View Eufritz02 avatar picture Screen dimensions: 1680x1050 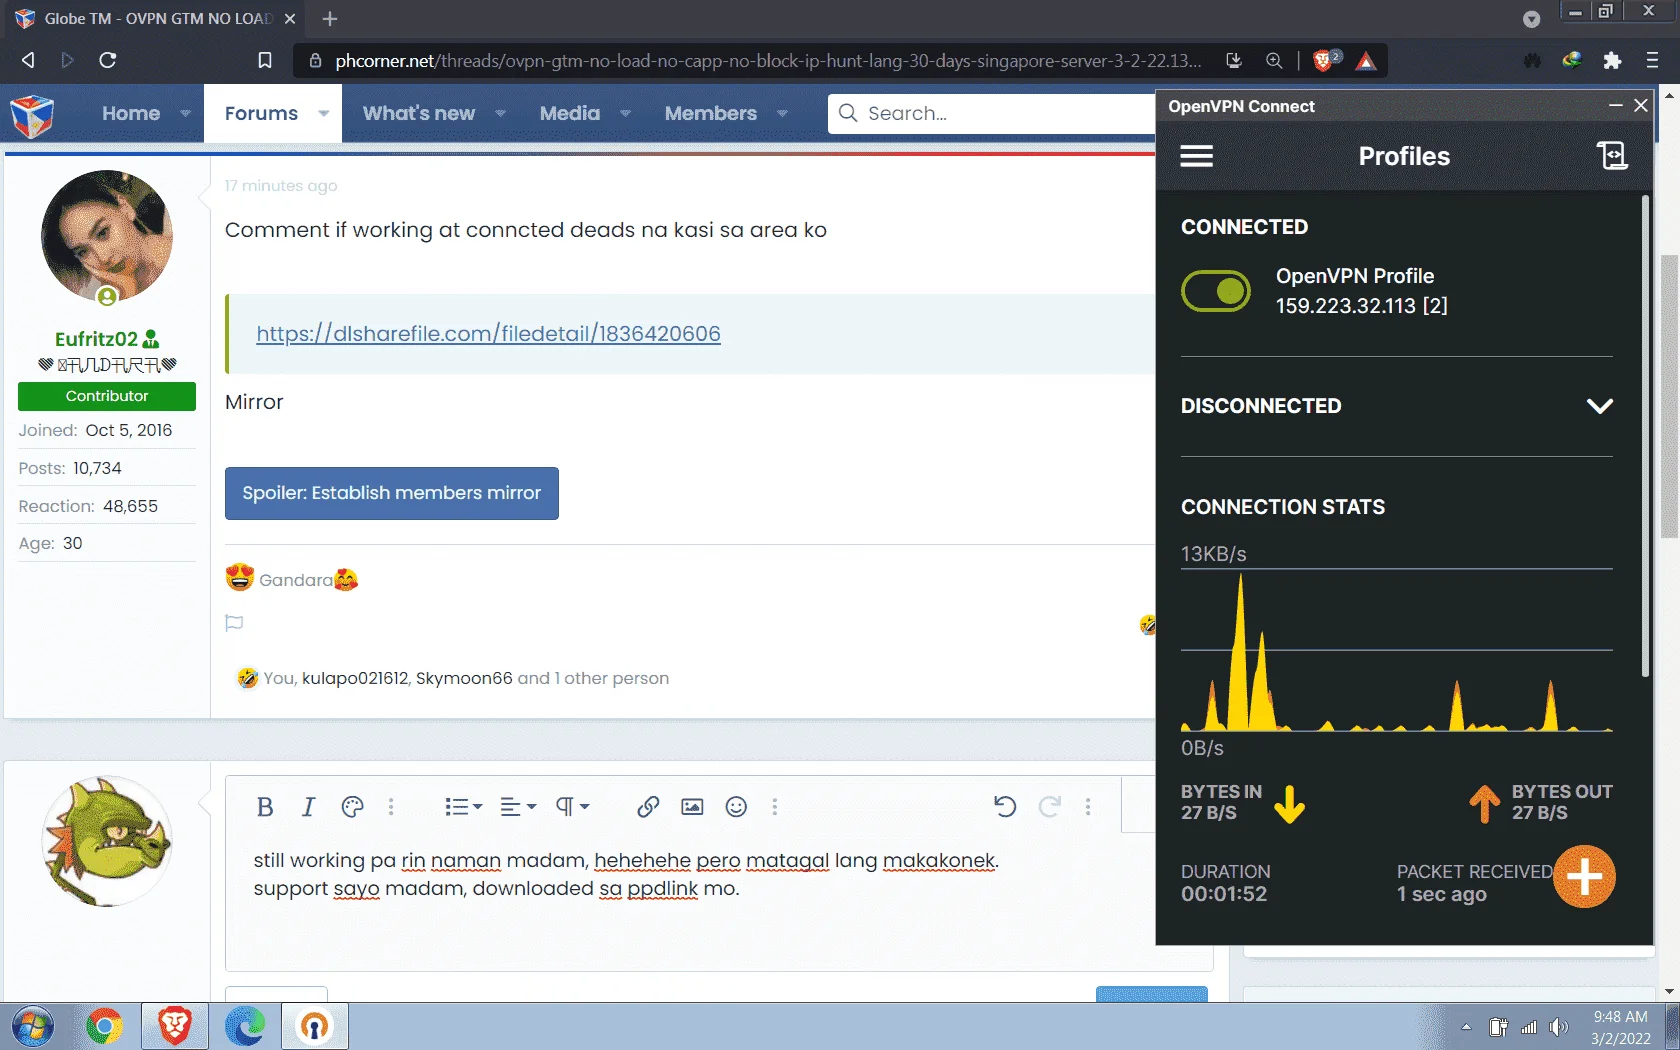coord(107,237)
